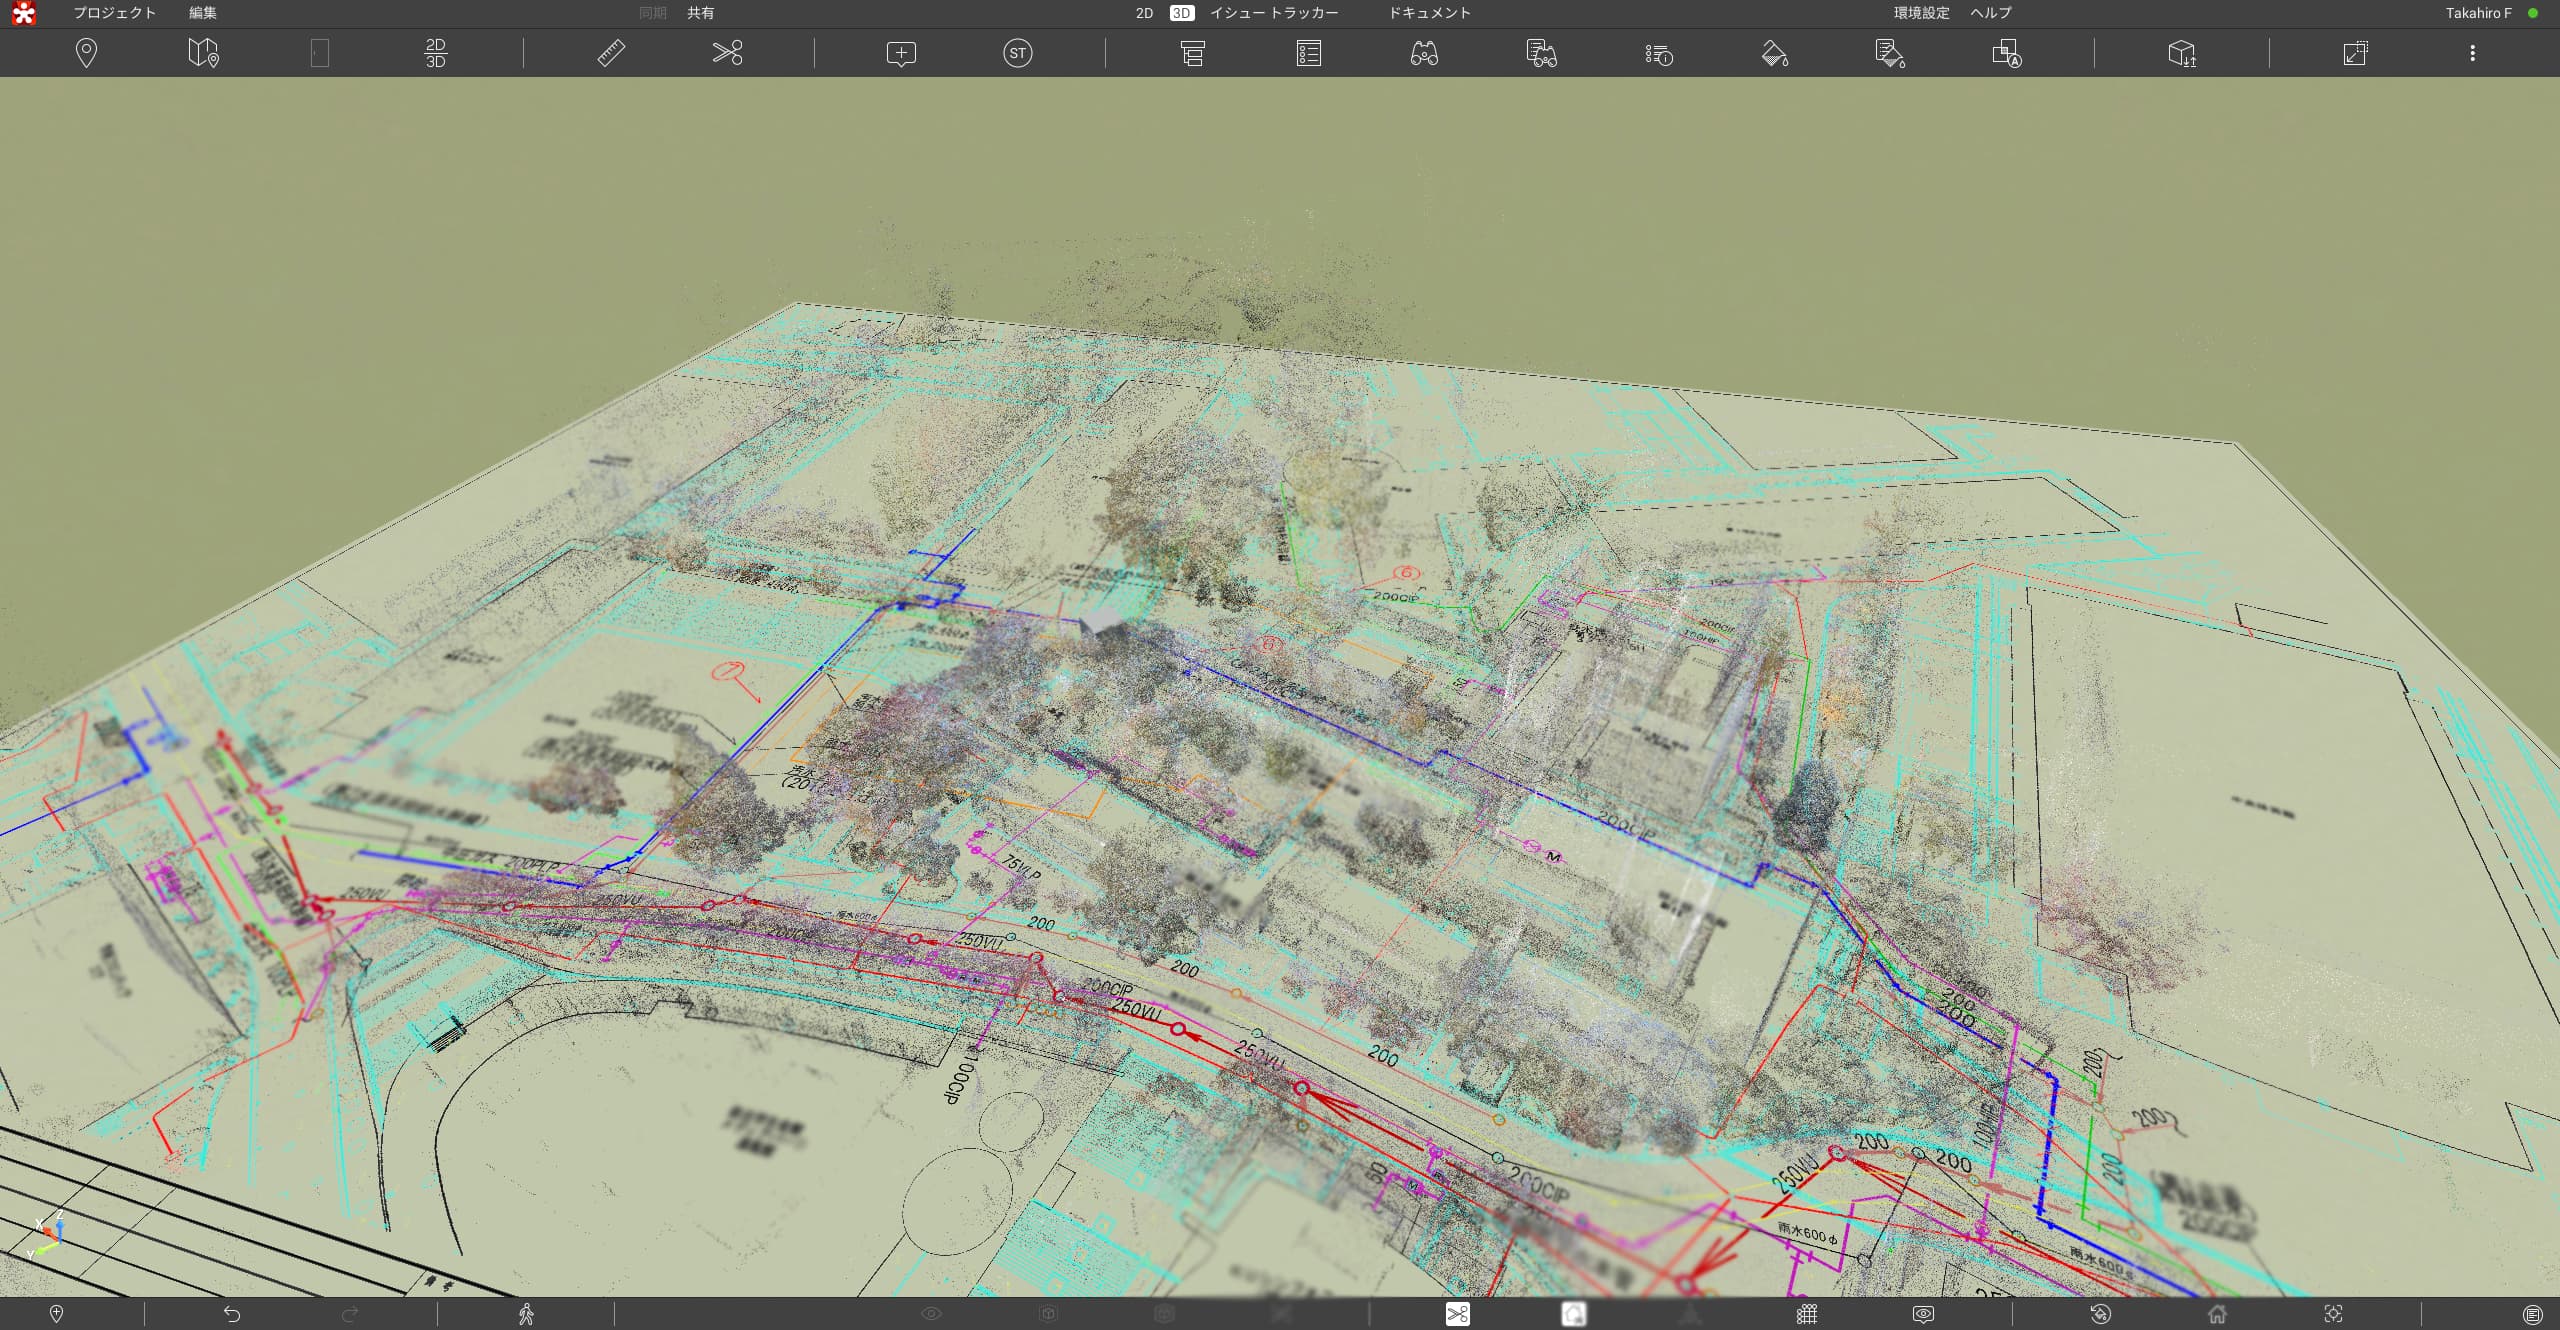Switch to the 2D view tab
2560x1330 pixels.
pos(1144,13)
